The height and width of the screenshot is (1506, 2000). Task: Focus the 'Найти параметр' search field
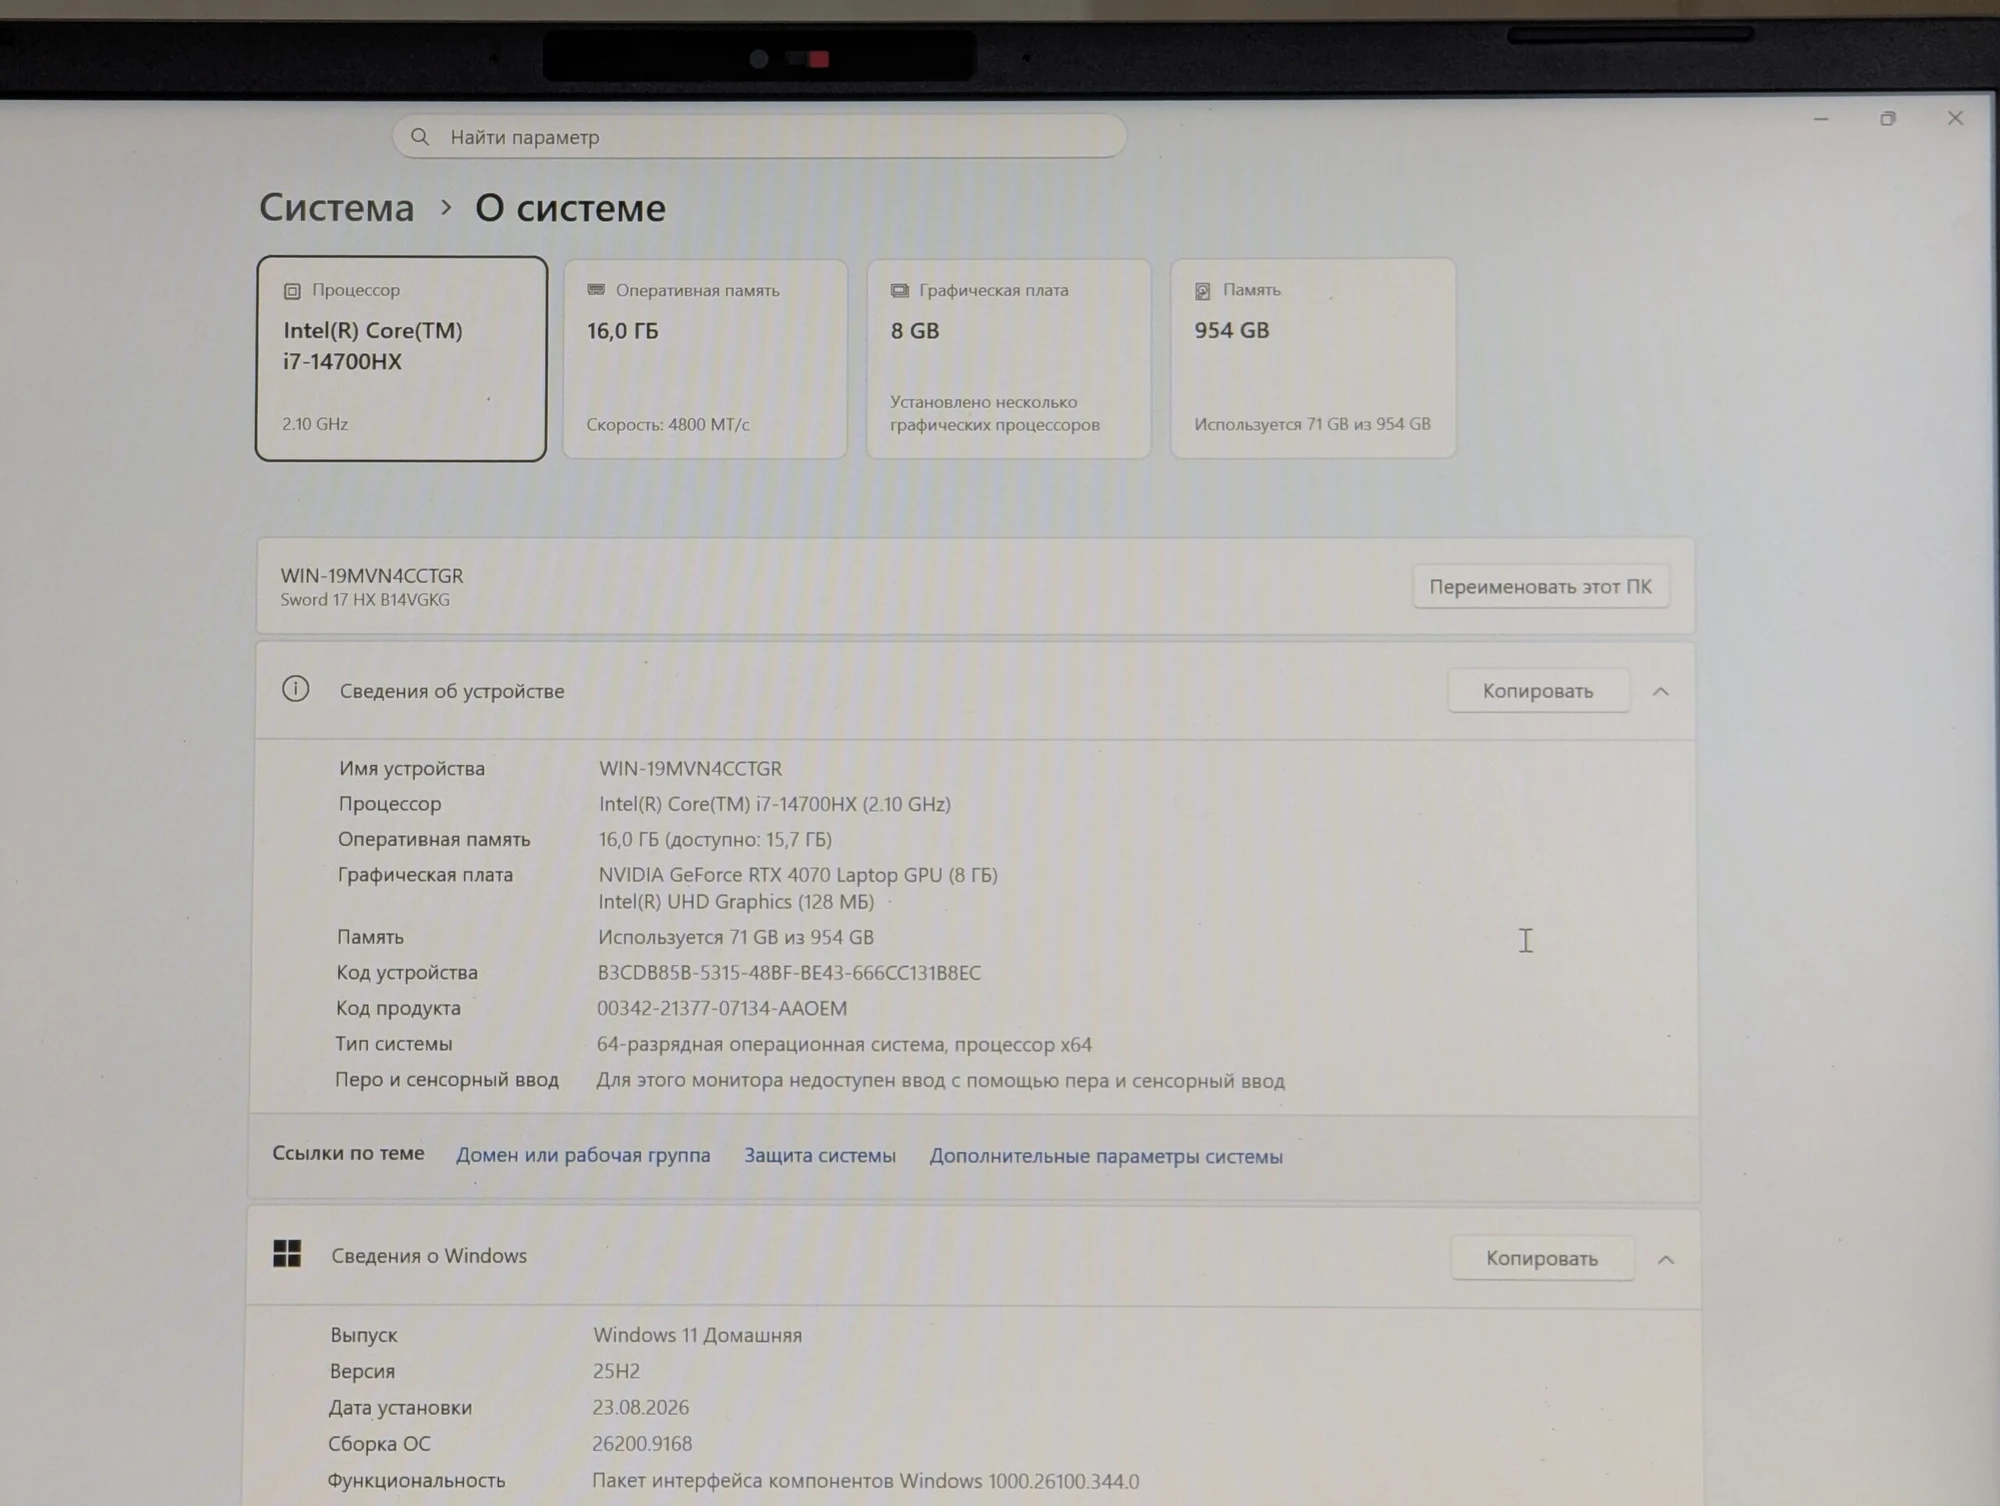coord(760,136)
